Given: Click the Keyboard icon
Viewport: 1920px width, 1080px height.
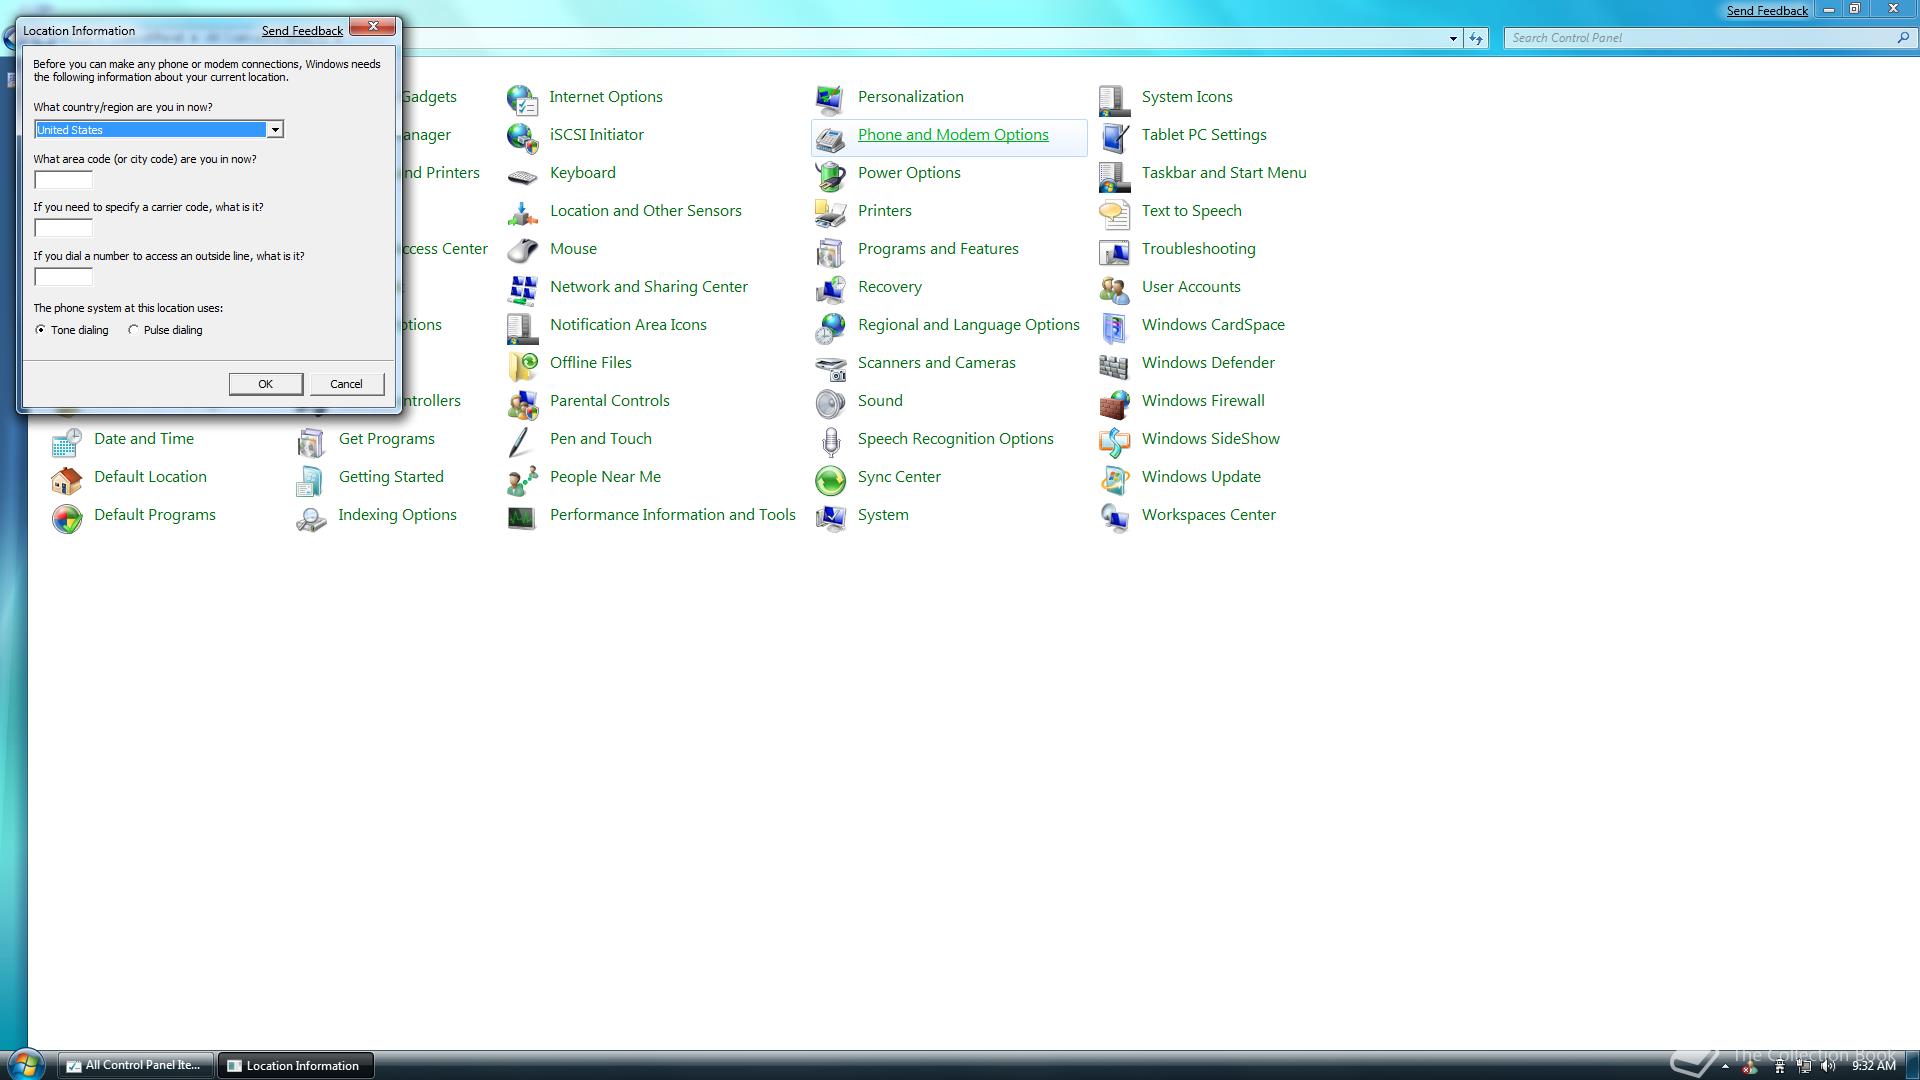Looking at the screenshot, I should pos(522,175).
